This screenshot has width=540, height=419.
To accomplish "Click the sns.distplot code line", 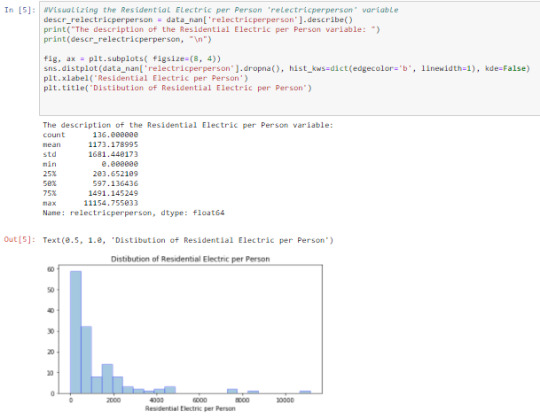I will 287,69.
